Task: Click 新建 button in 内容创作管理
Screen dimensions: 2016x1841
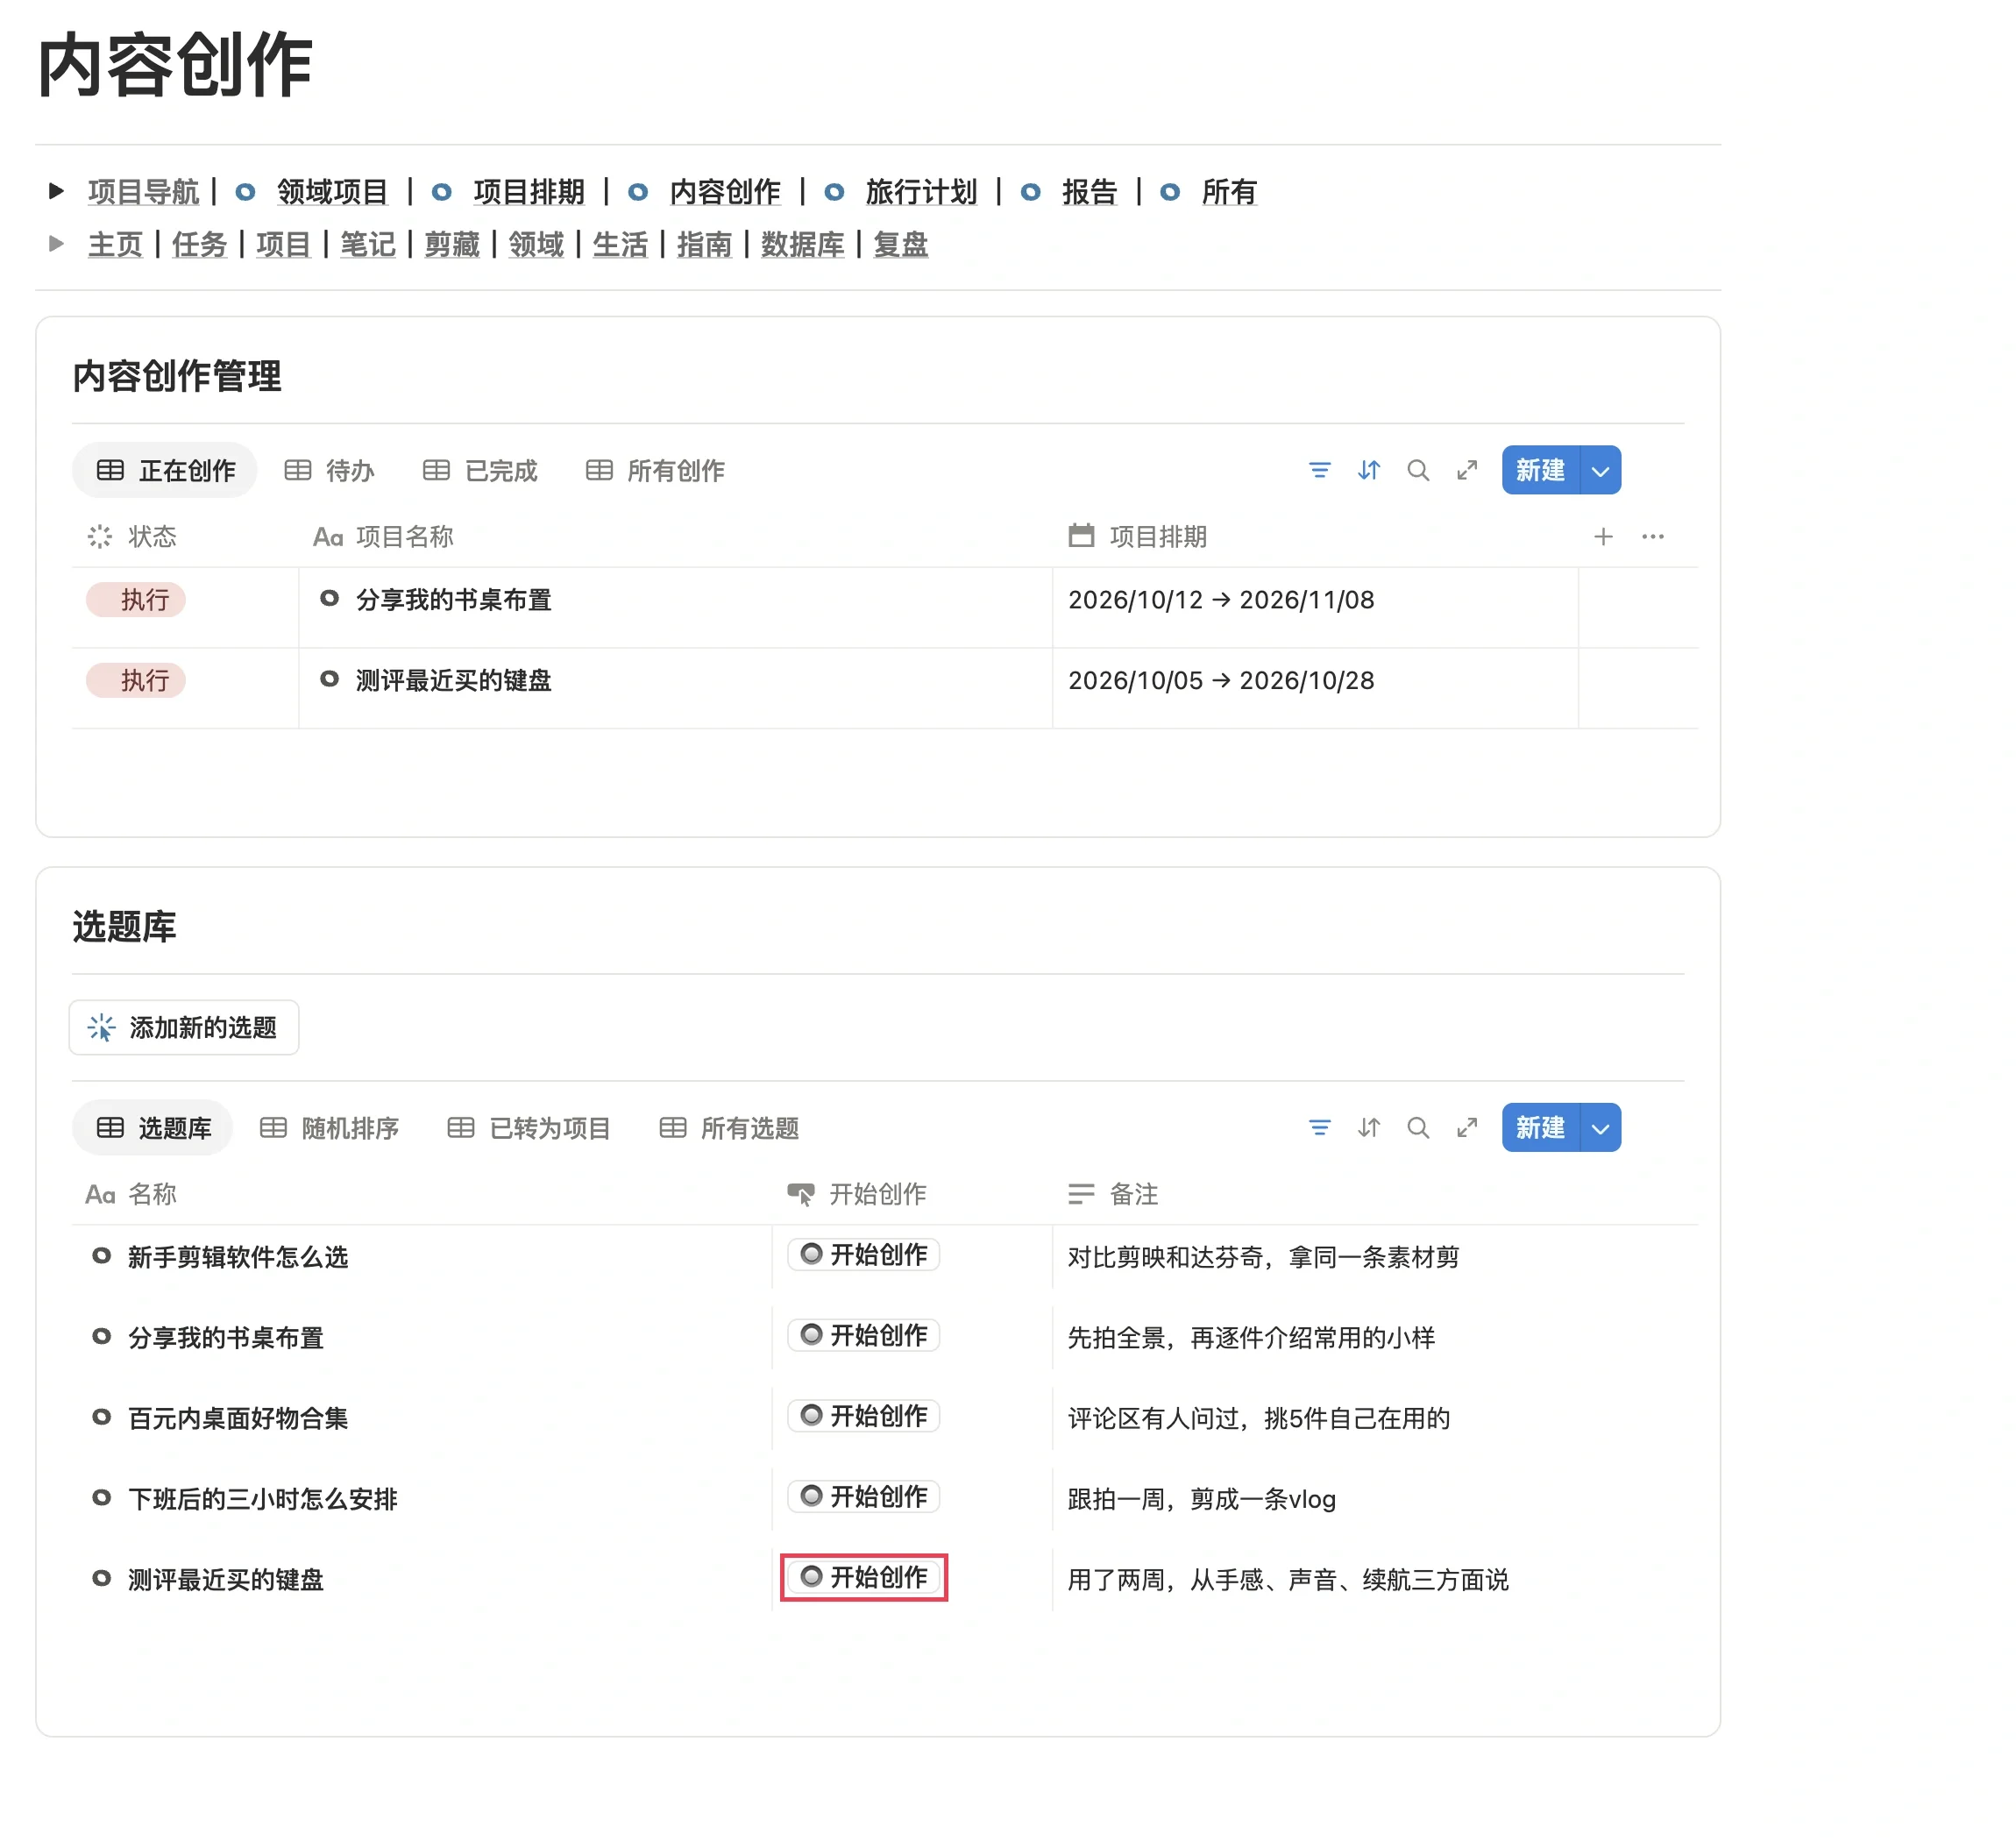Action: pos(1540,470)
